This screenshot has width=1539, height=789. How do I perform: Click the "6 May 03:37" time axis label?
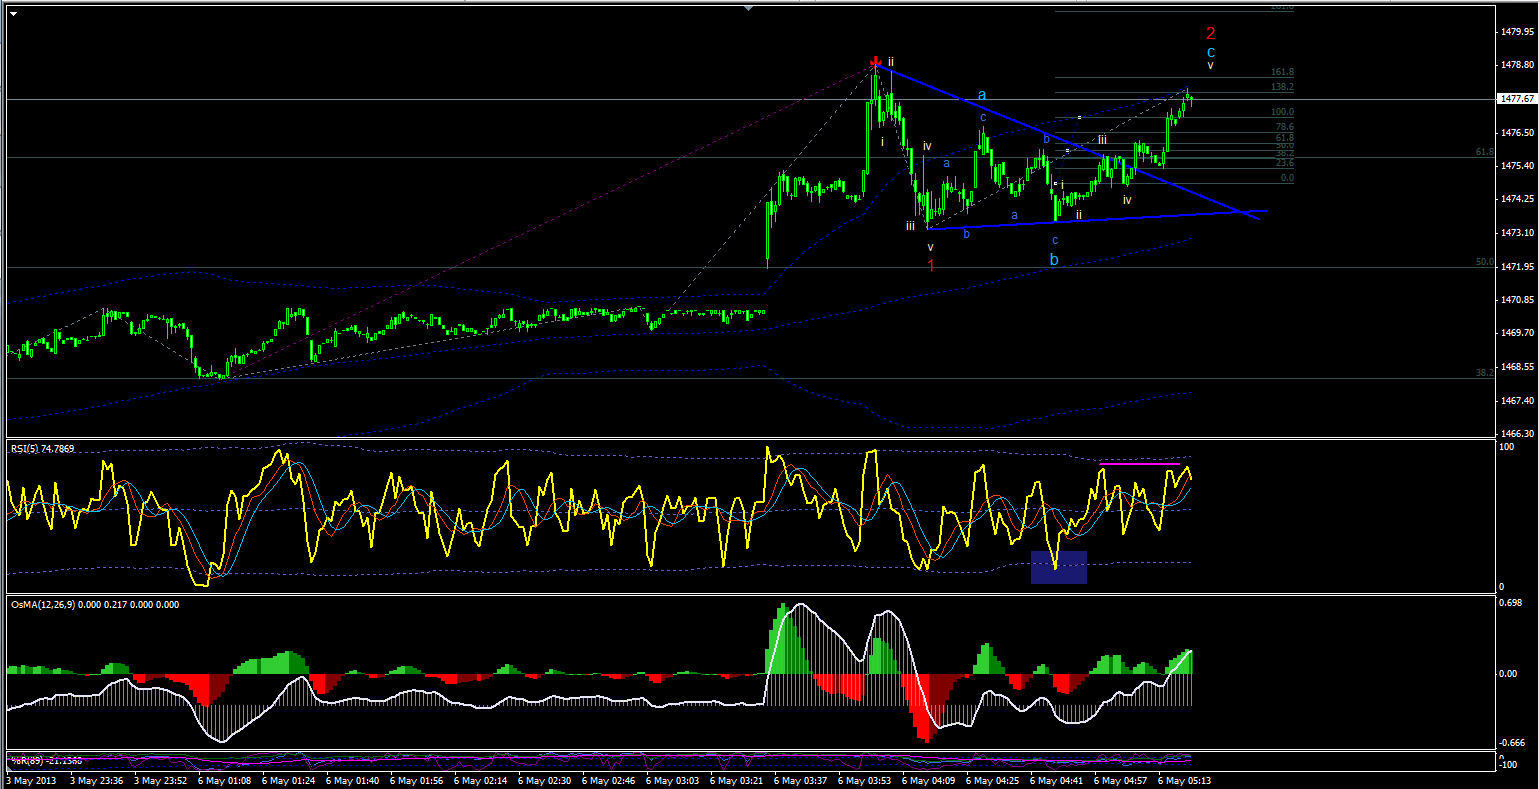coord(803,780)
